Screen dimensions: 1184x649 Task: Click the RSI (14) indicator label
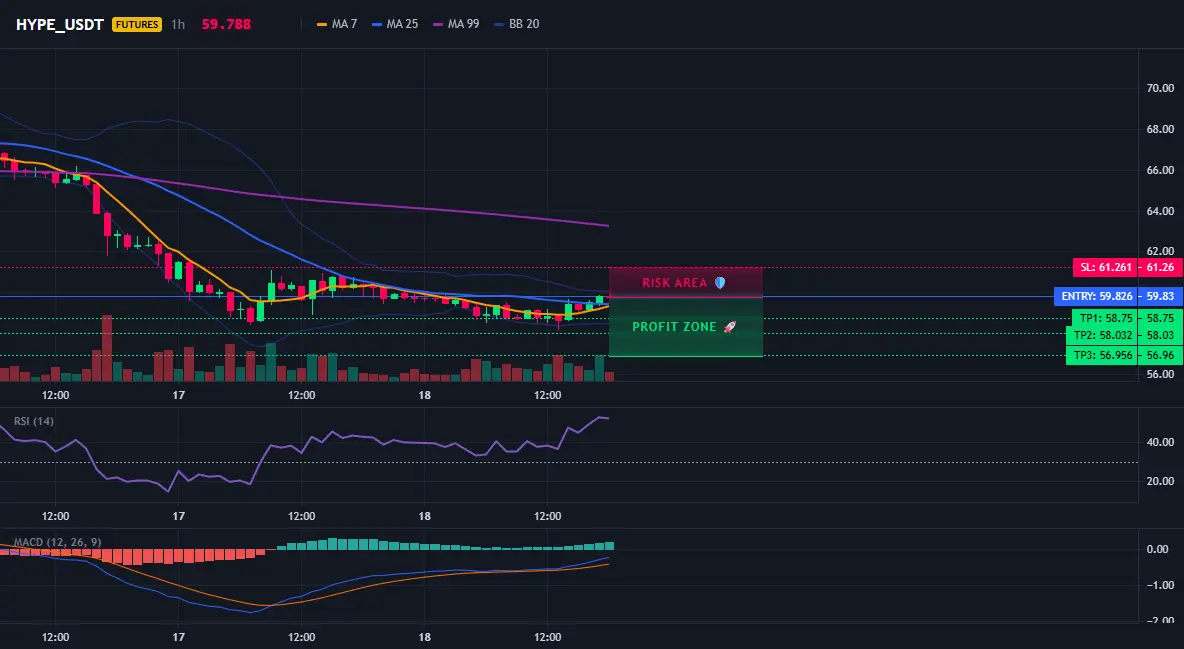pyautogui.click(x=34, y=421)
